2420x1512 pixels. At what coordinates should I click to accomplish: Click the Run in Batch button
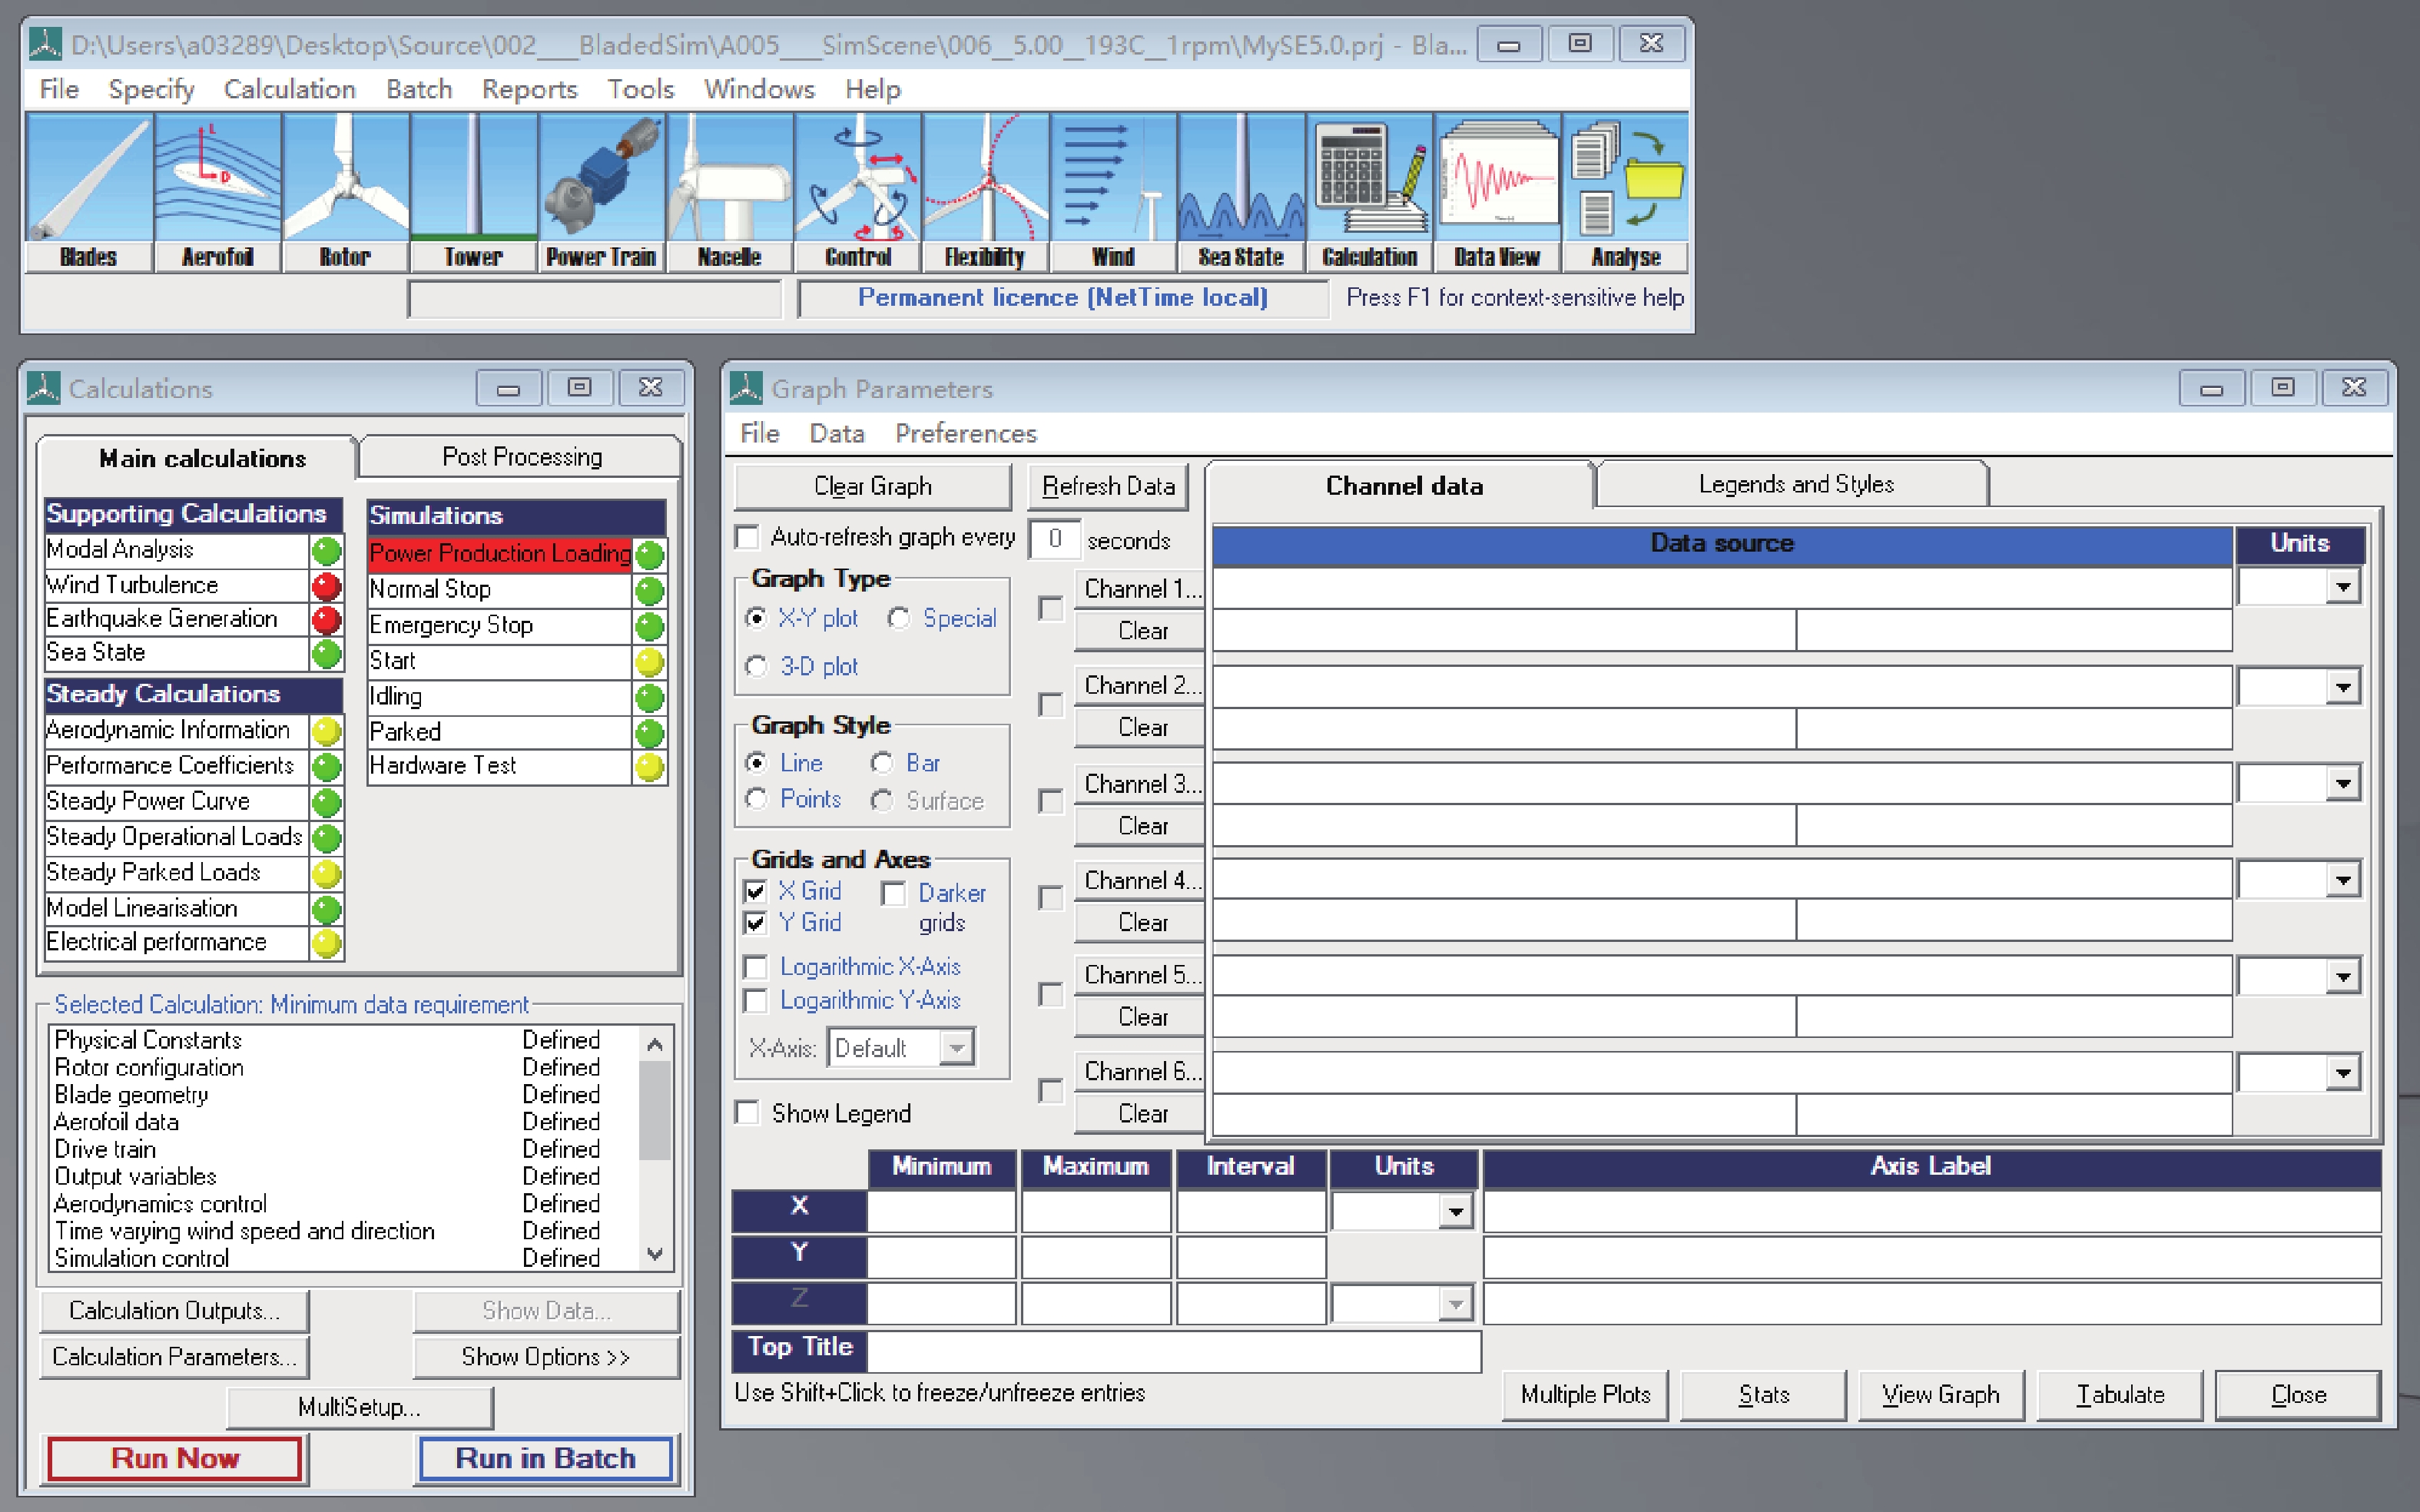(x=546, y=1458)
